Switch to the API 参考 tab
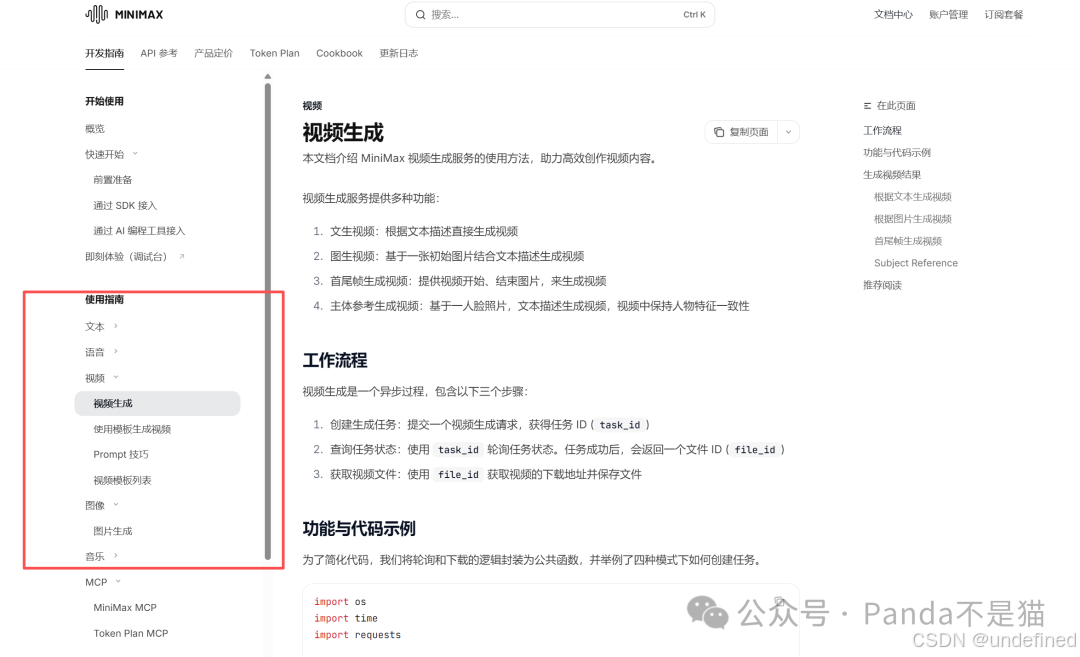This screenshot has width=1080, height=657. point(159,53)
